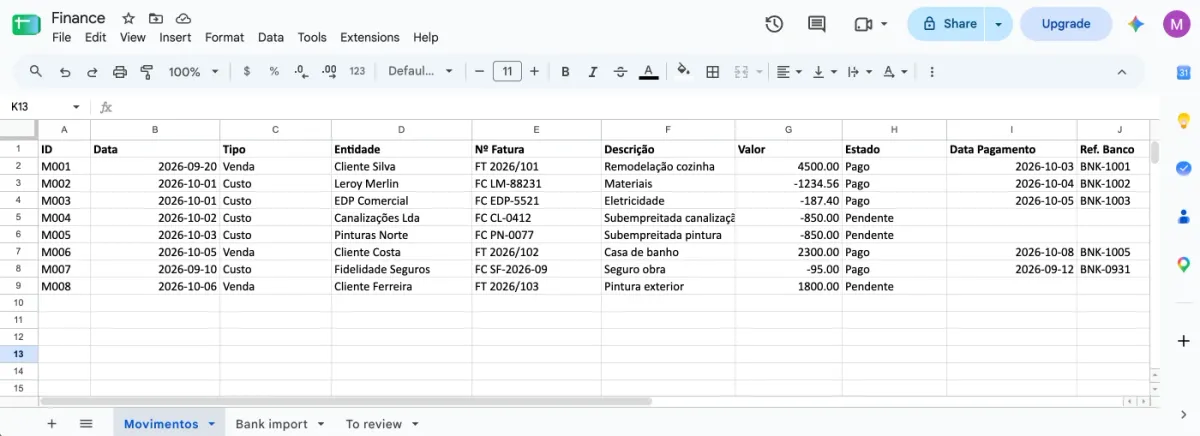
Task: Increase decimal places
Action: [x=329, y=72]
